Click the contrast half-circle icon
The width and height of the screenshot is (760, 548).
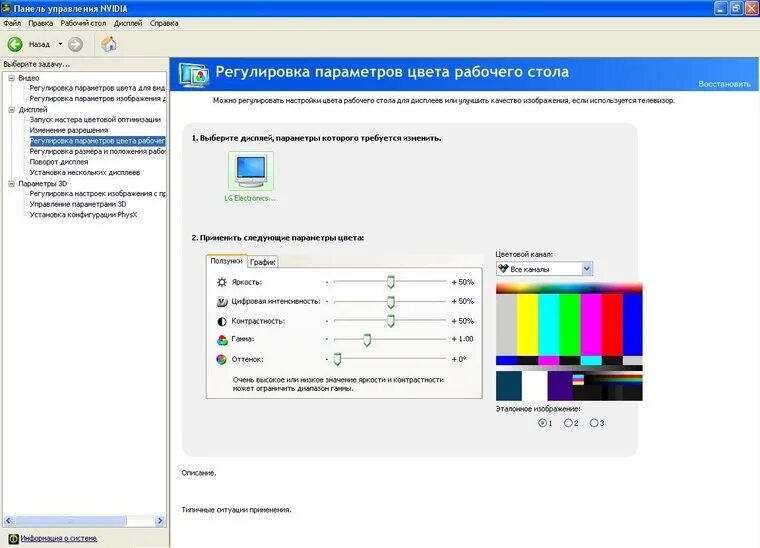tap(222, 321)
